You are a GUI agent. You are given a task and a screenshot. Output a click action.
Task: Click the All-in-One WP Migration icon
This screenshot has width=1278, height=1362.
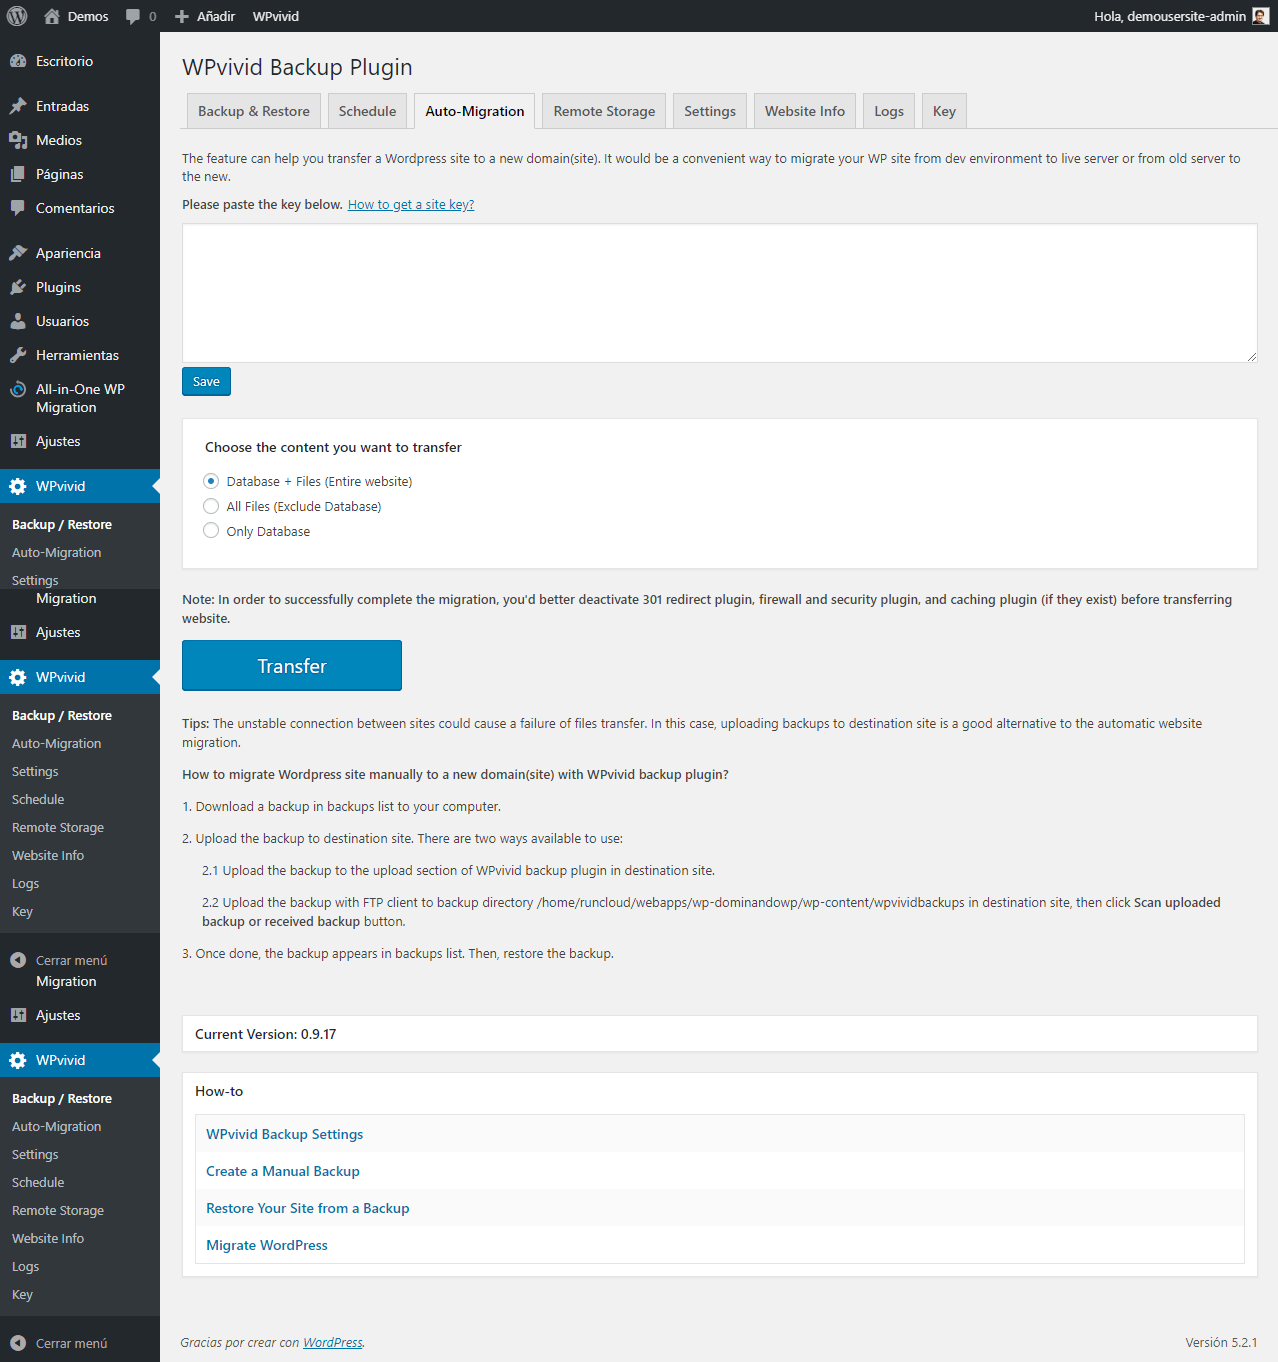pyautogui.click(x=18, y=389)
